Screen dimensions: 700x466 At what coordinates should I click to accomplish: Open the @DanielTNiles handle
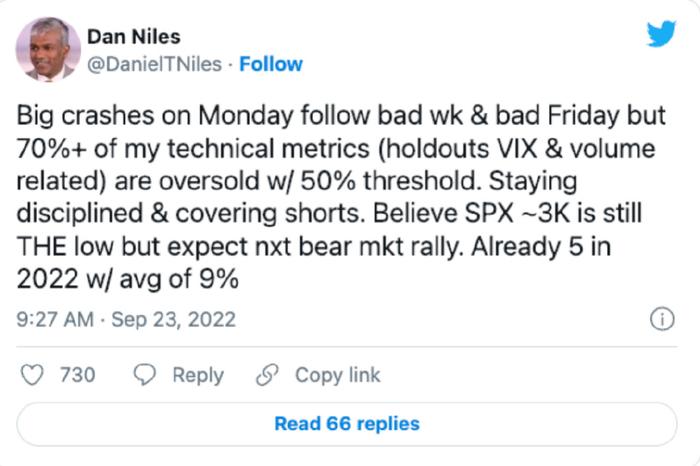click(154, 64)
